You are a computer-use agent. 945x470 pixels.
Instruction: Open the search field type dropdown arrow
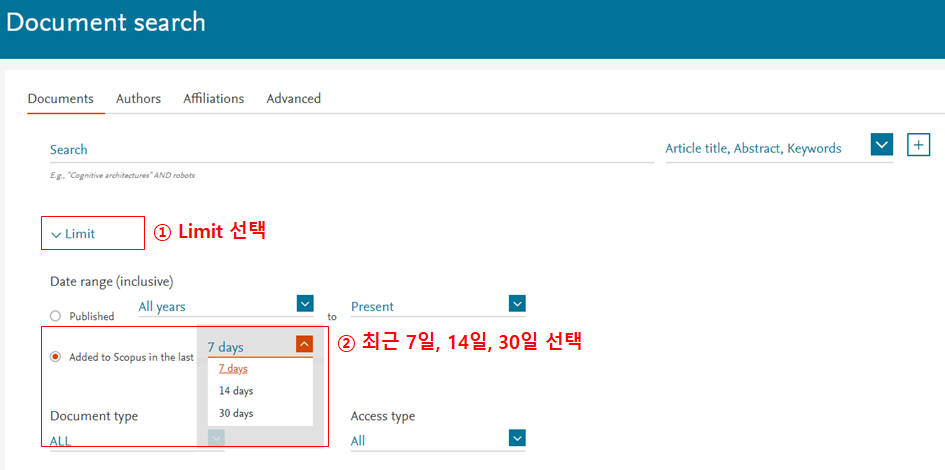(x=881, y=145)
